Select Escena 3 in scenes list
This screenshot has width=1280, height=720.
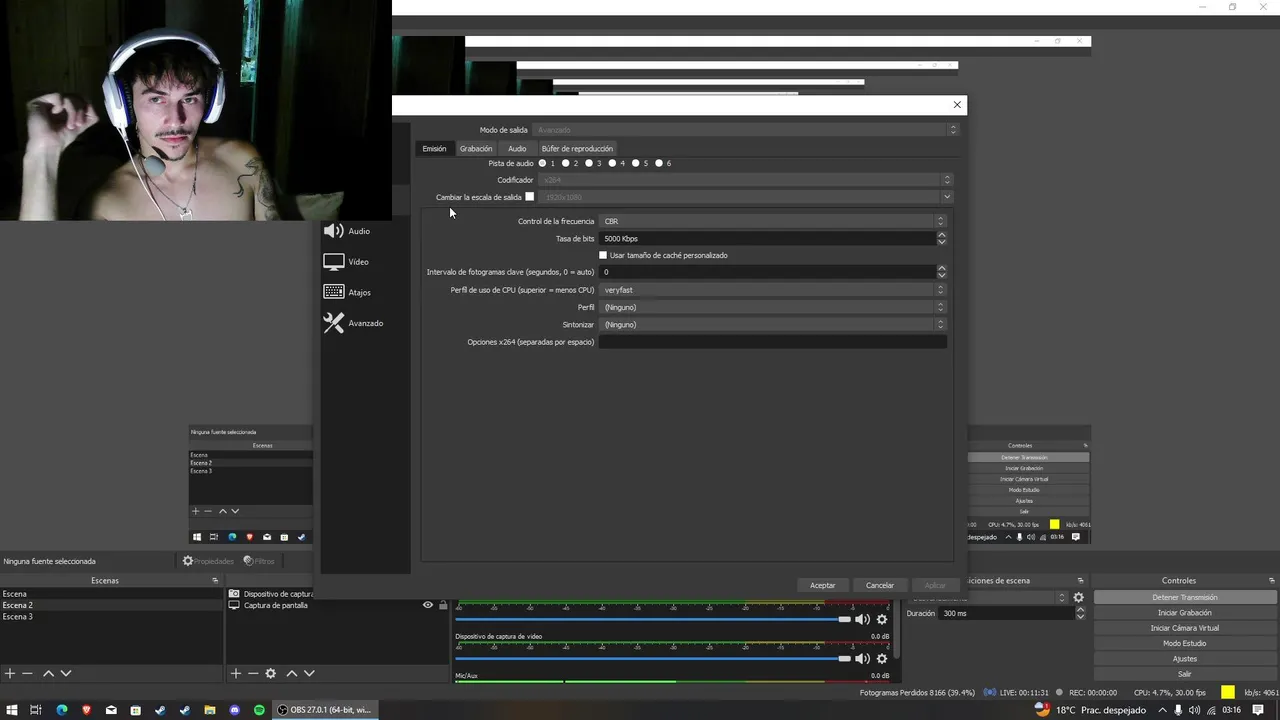(111, 617)
